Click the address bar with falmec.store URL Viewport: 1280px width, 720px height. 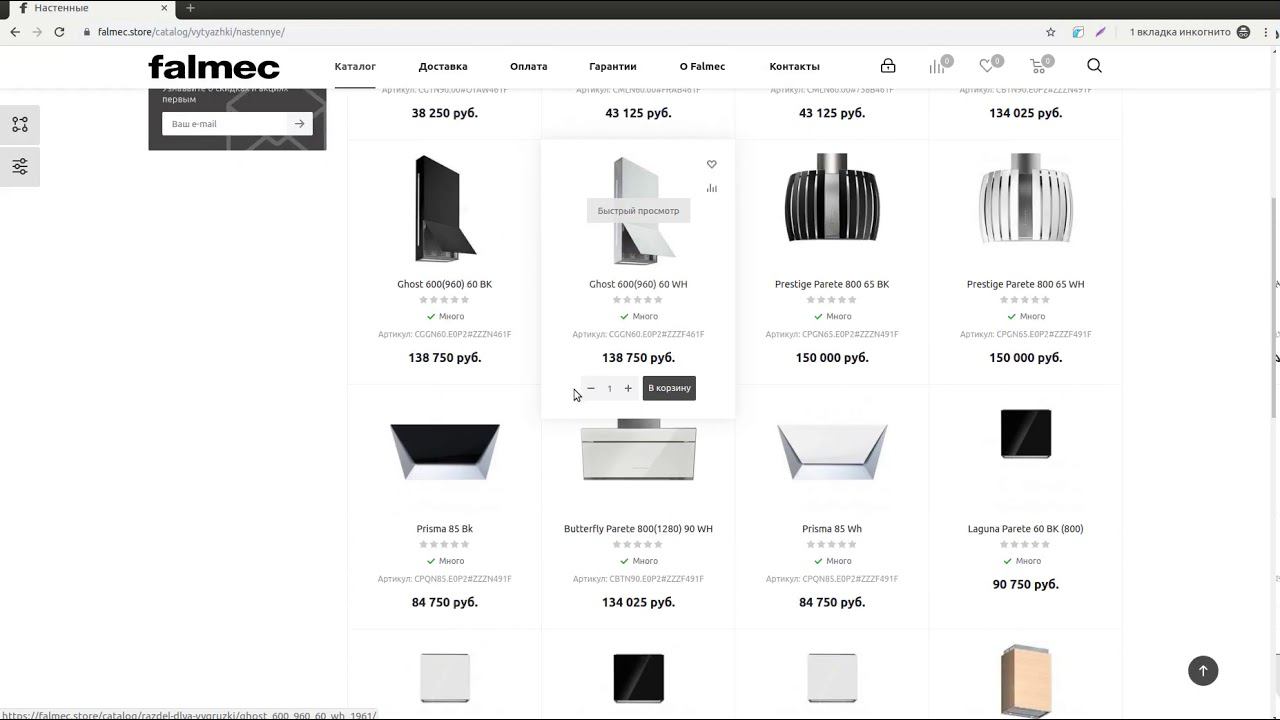(560, 32)
